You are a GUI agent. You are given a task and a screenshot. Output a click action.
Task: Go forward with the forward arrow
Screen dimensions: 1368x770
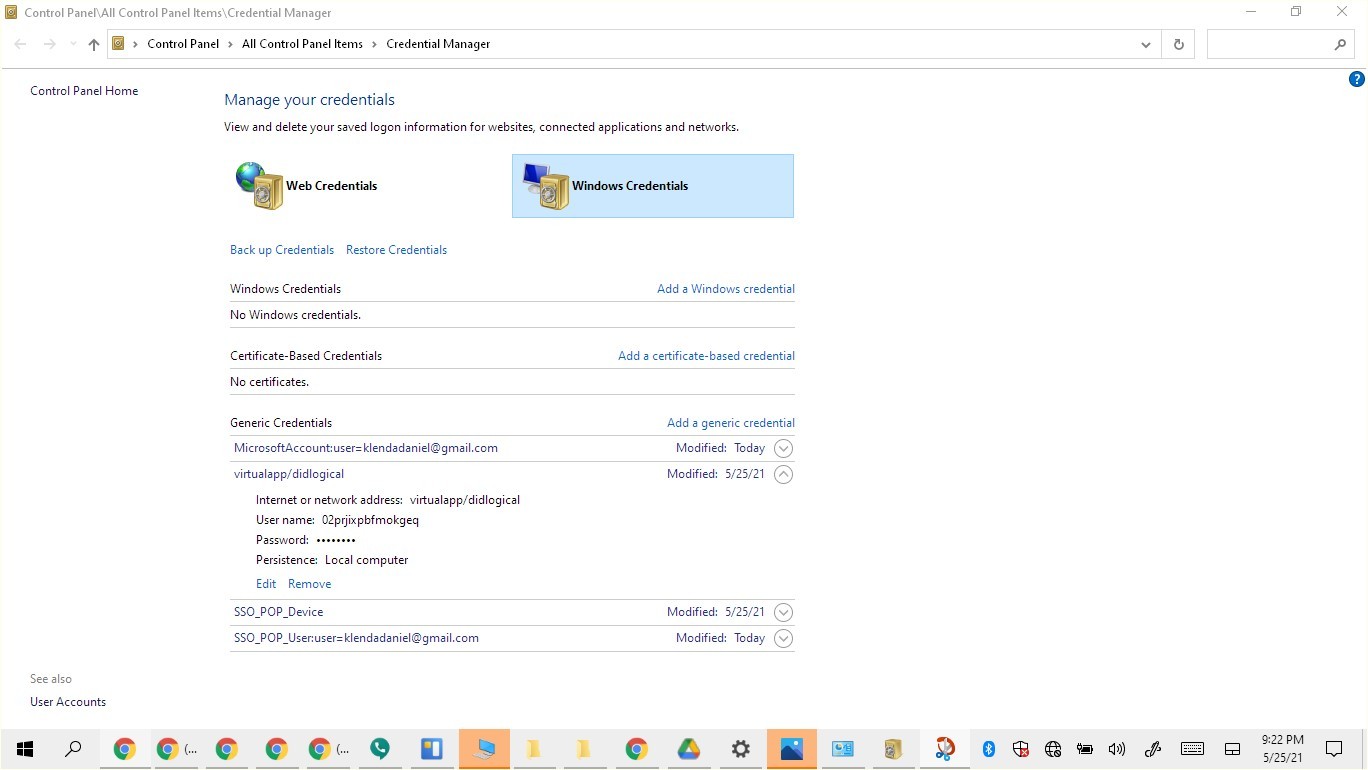49,44
